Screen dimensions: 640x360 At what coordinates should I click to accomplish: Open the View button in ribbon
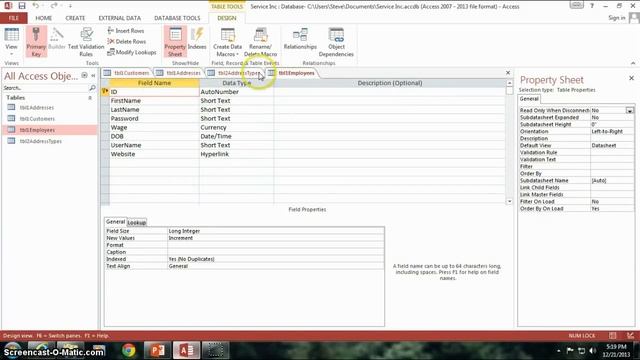[11, 42]
